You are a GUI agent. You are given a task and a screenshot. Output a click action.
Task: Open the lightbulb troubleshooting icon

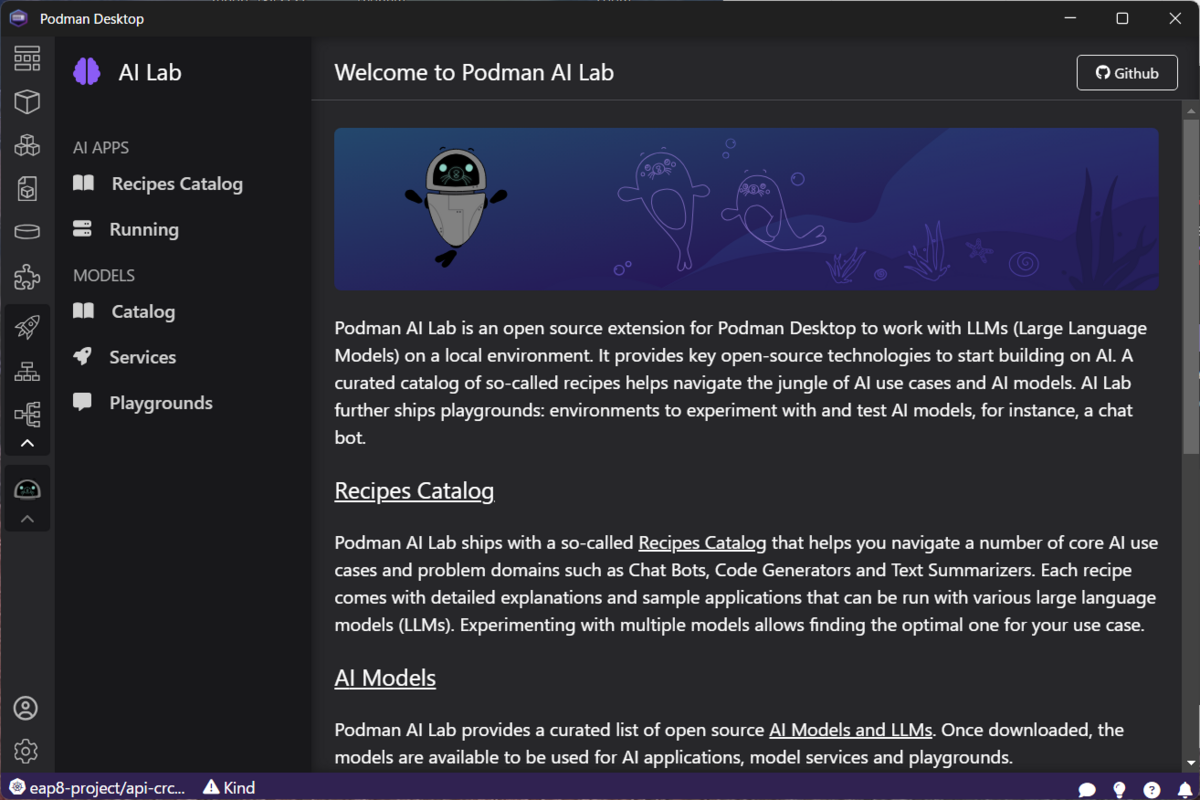click(x=1120, y=789)
